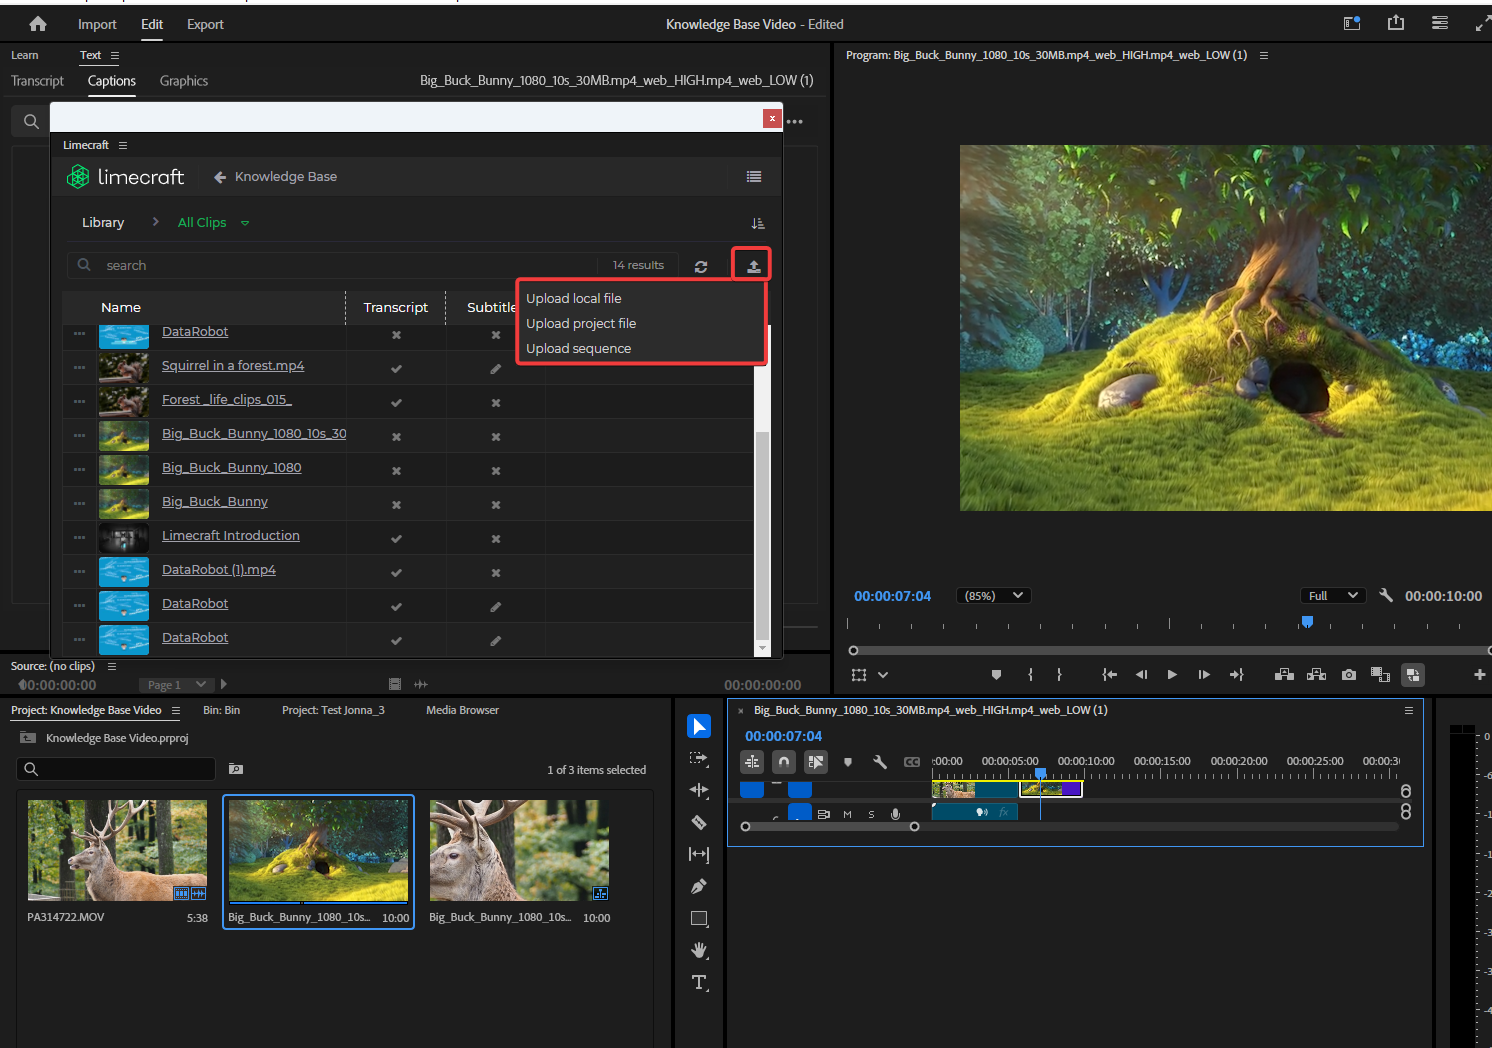Choose Upload project file
1492x1048 pixels.
pos(581,324)
